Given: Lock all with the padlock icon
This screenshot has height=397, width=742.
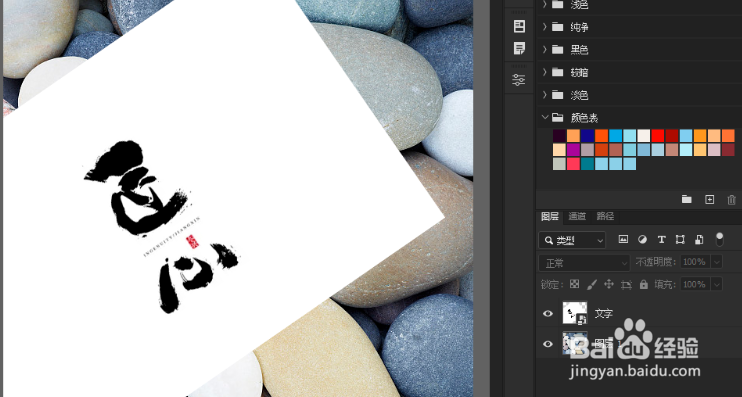Looking at the screenshot, I should coord(644,284).
